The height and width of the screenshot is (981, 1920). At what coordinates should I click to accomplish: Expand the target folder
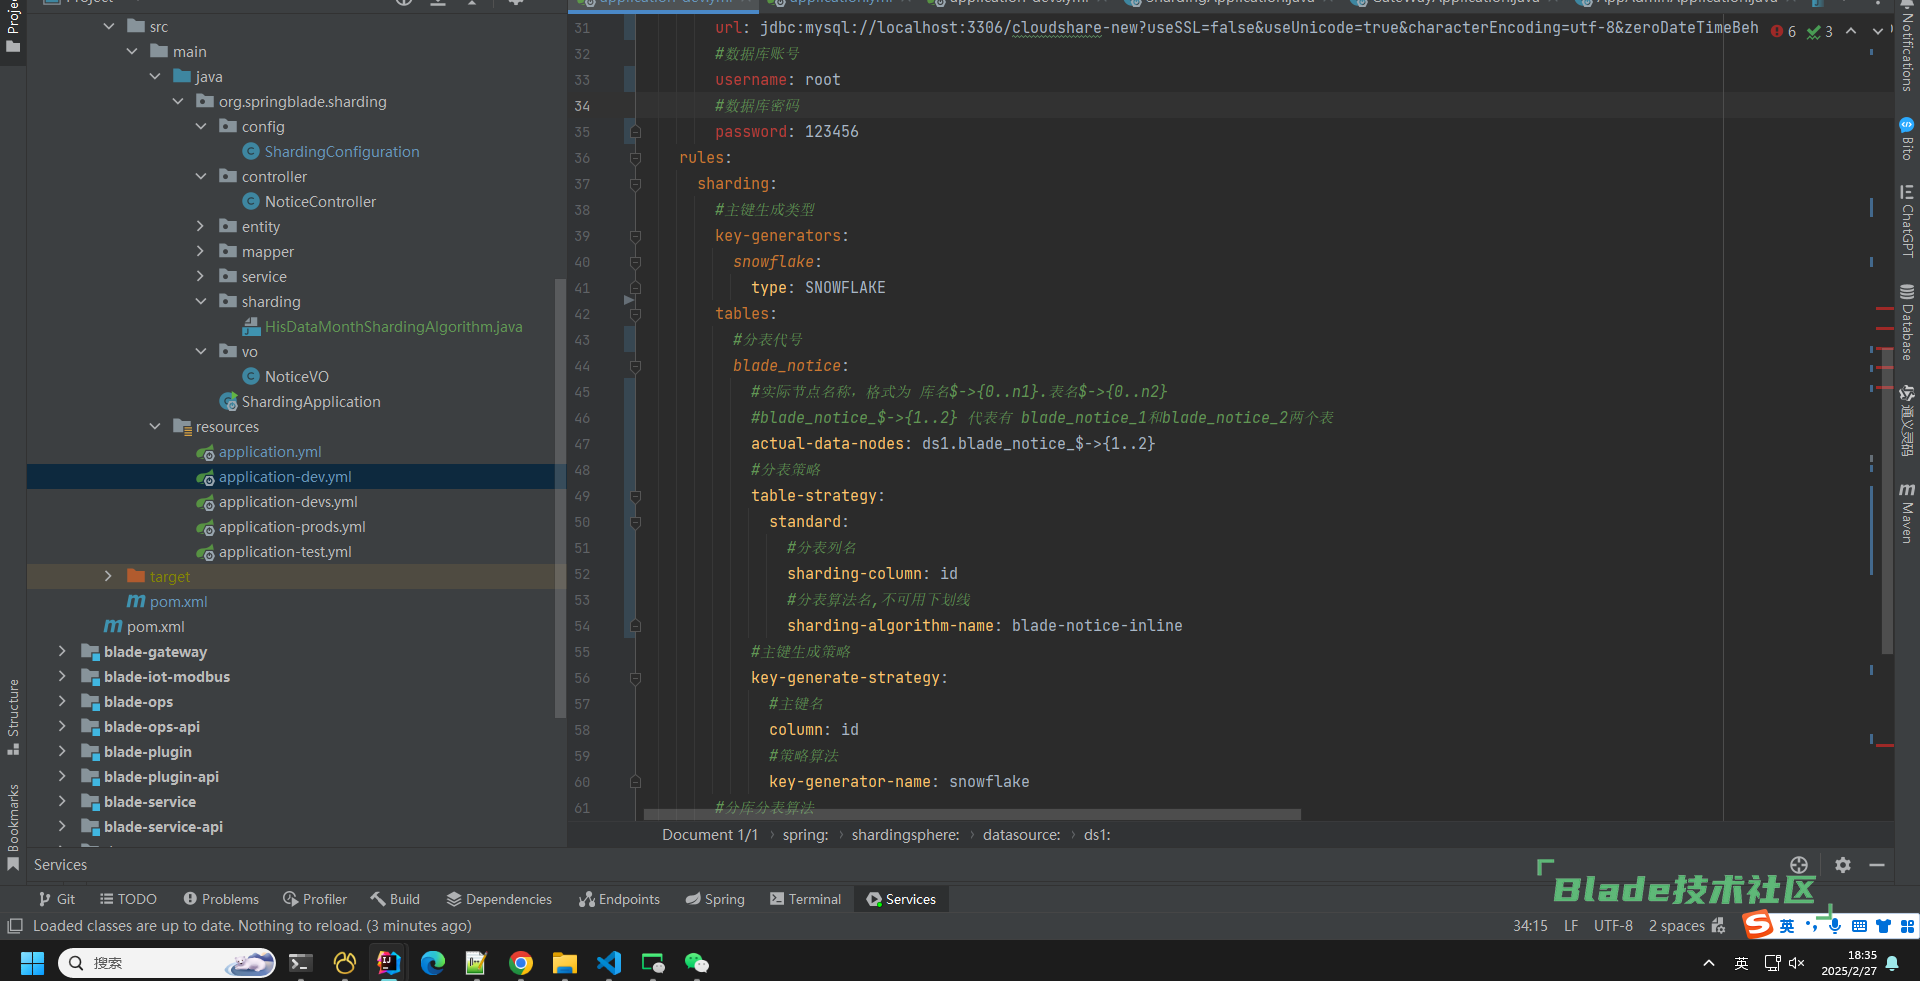109,577
